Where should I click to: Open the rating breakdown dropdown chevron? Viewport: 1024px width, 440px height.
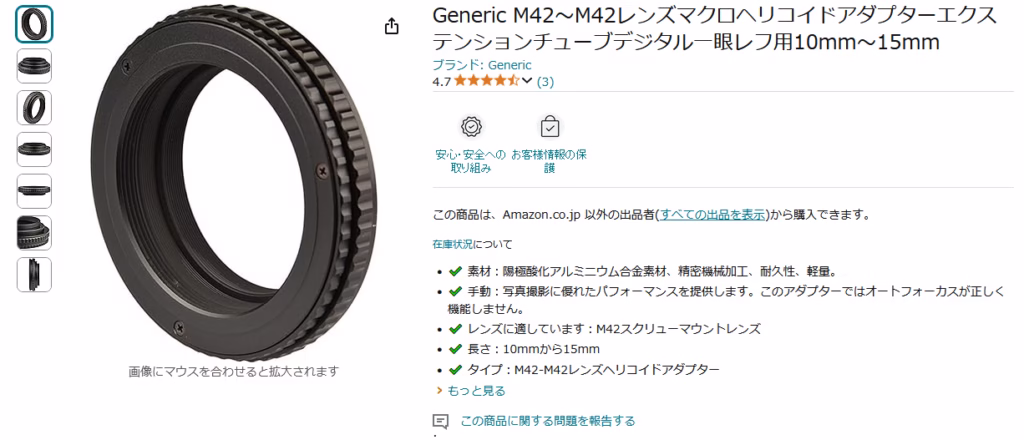[x=528, y=81]
